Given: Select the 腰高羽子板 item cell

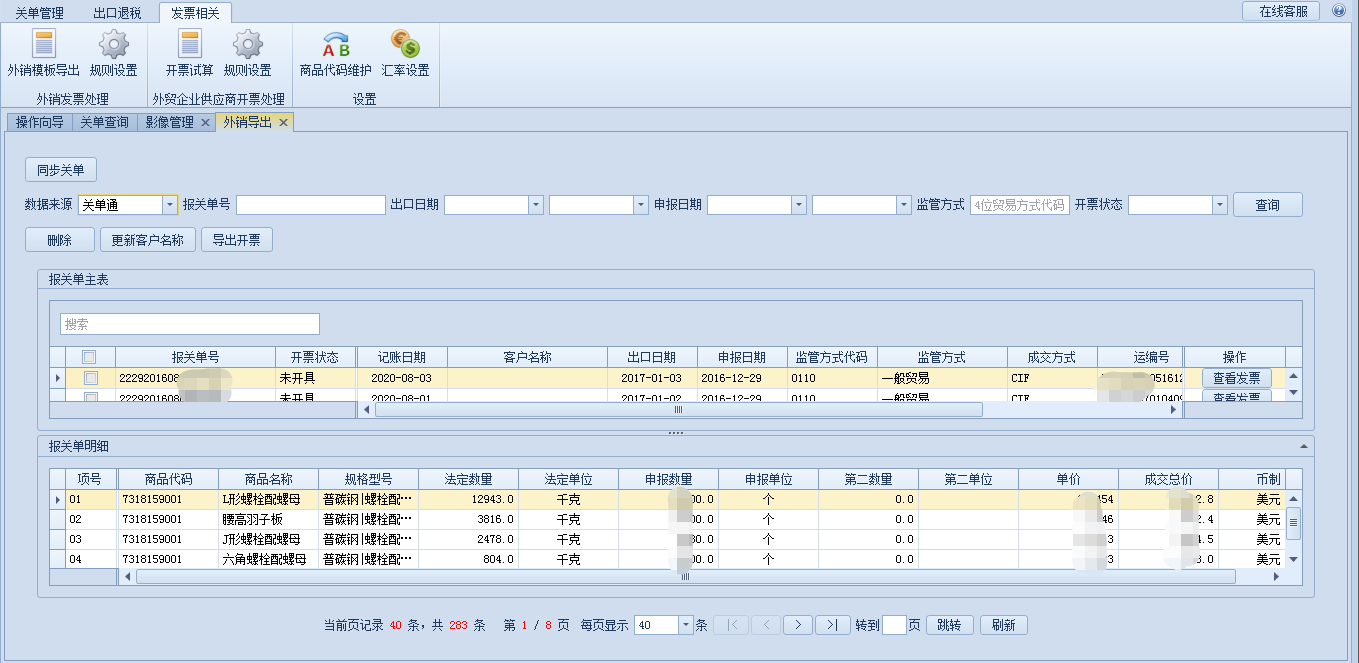Looking at the screenshot, I should point(268,519).
